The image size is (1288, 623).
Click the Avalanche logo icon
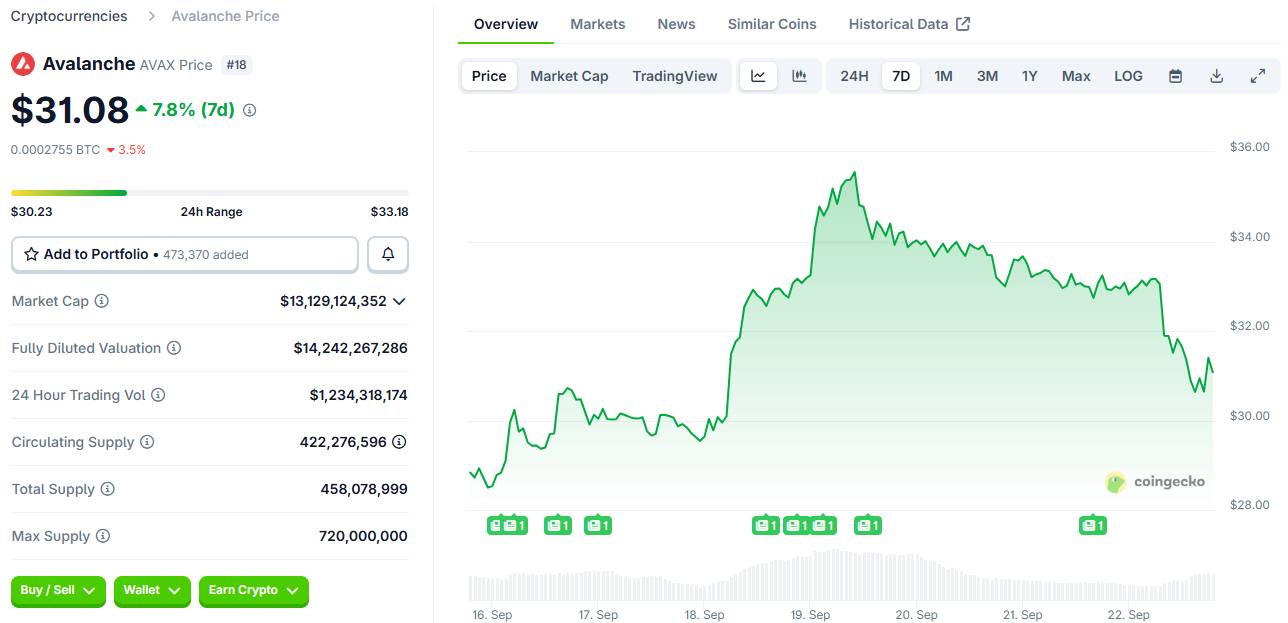(x=23, y=64)
